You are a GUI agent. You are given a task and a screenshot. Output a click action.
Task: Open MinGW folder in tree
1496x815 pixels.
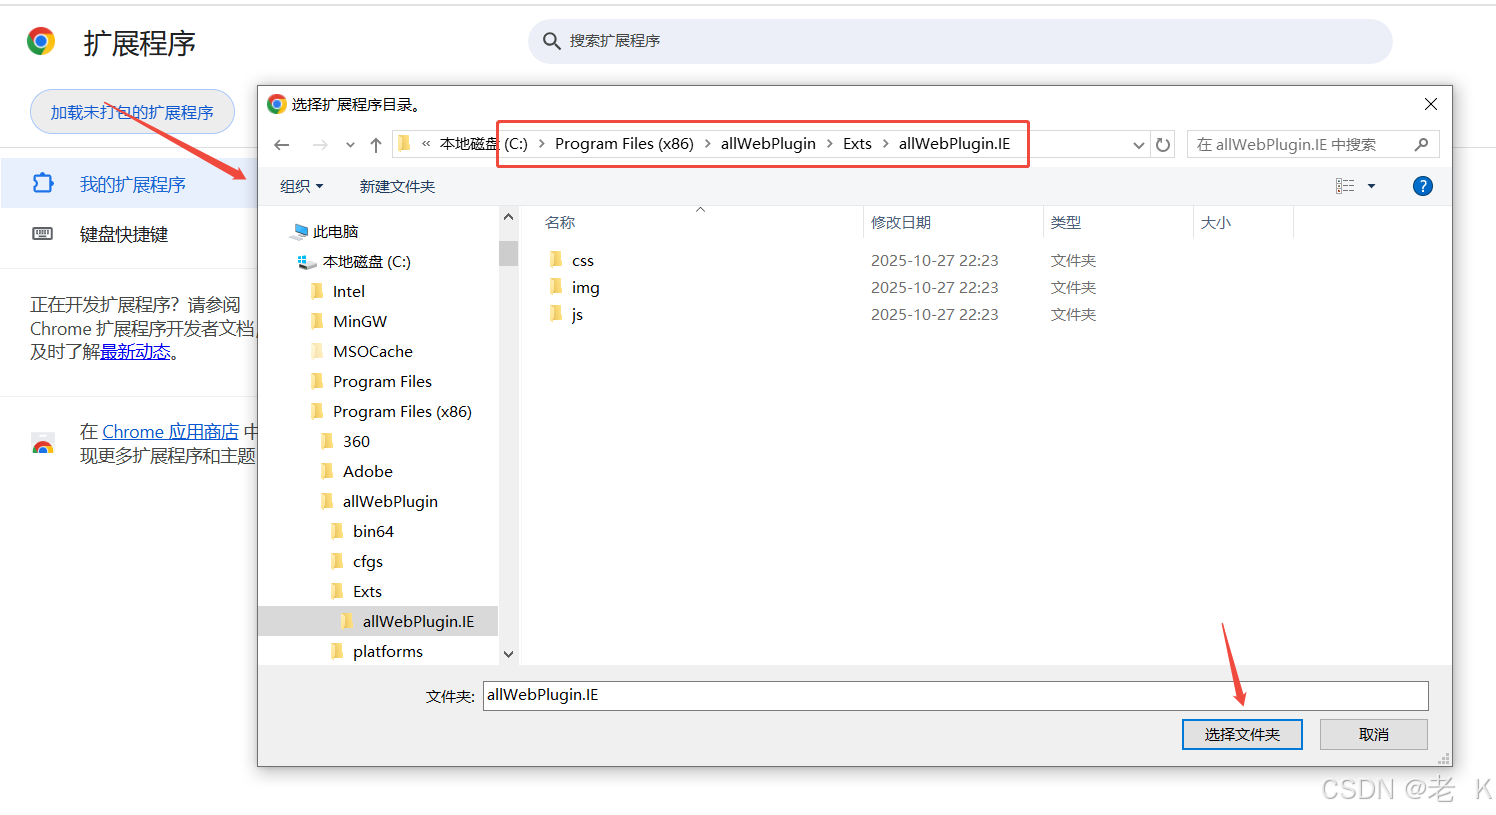359,321
